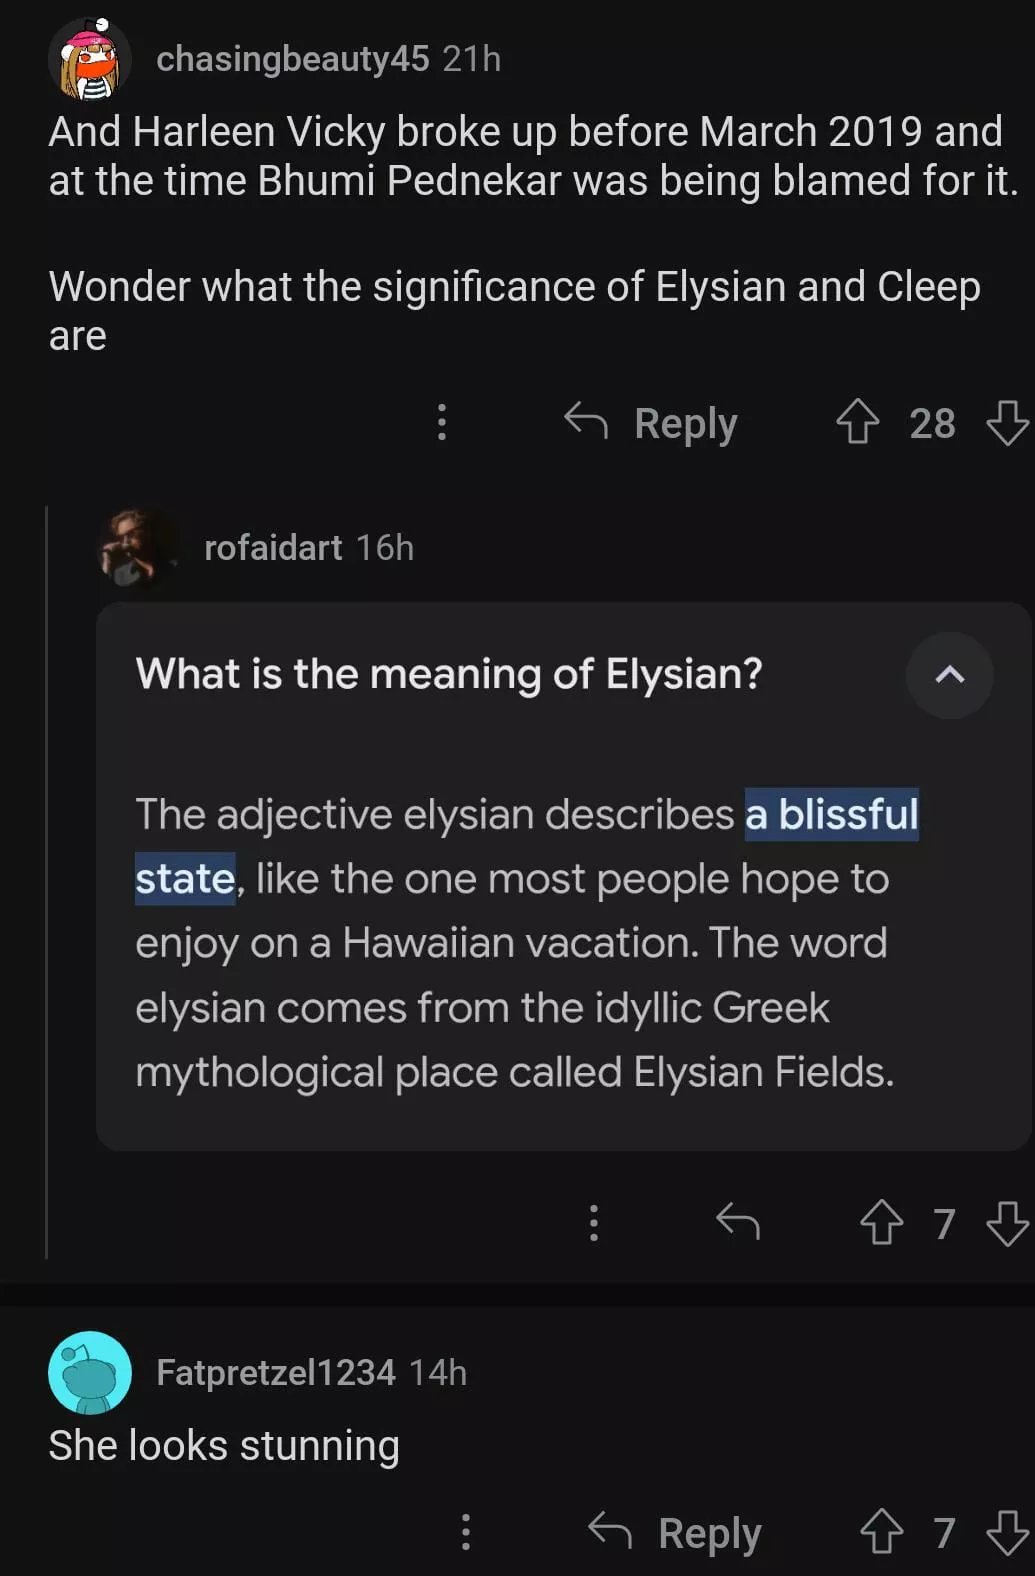Downvote the "She looks stunning" comment
Viewport: 1035px width, 1576px height.
[x=1007, y=1532]
